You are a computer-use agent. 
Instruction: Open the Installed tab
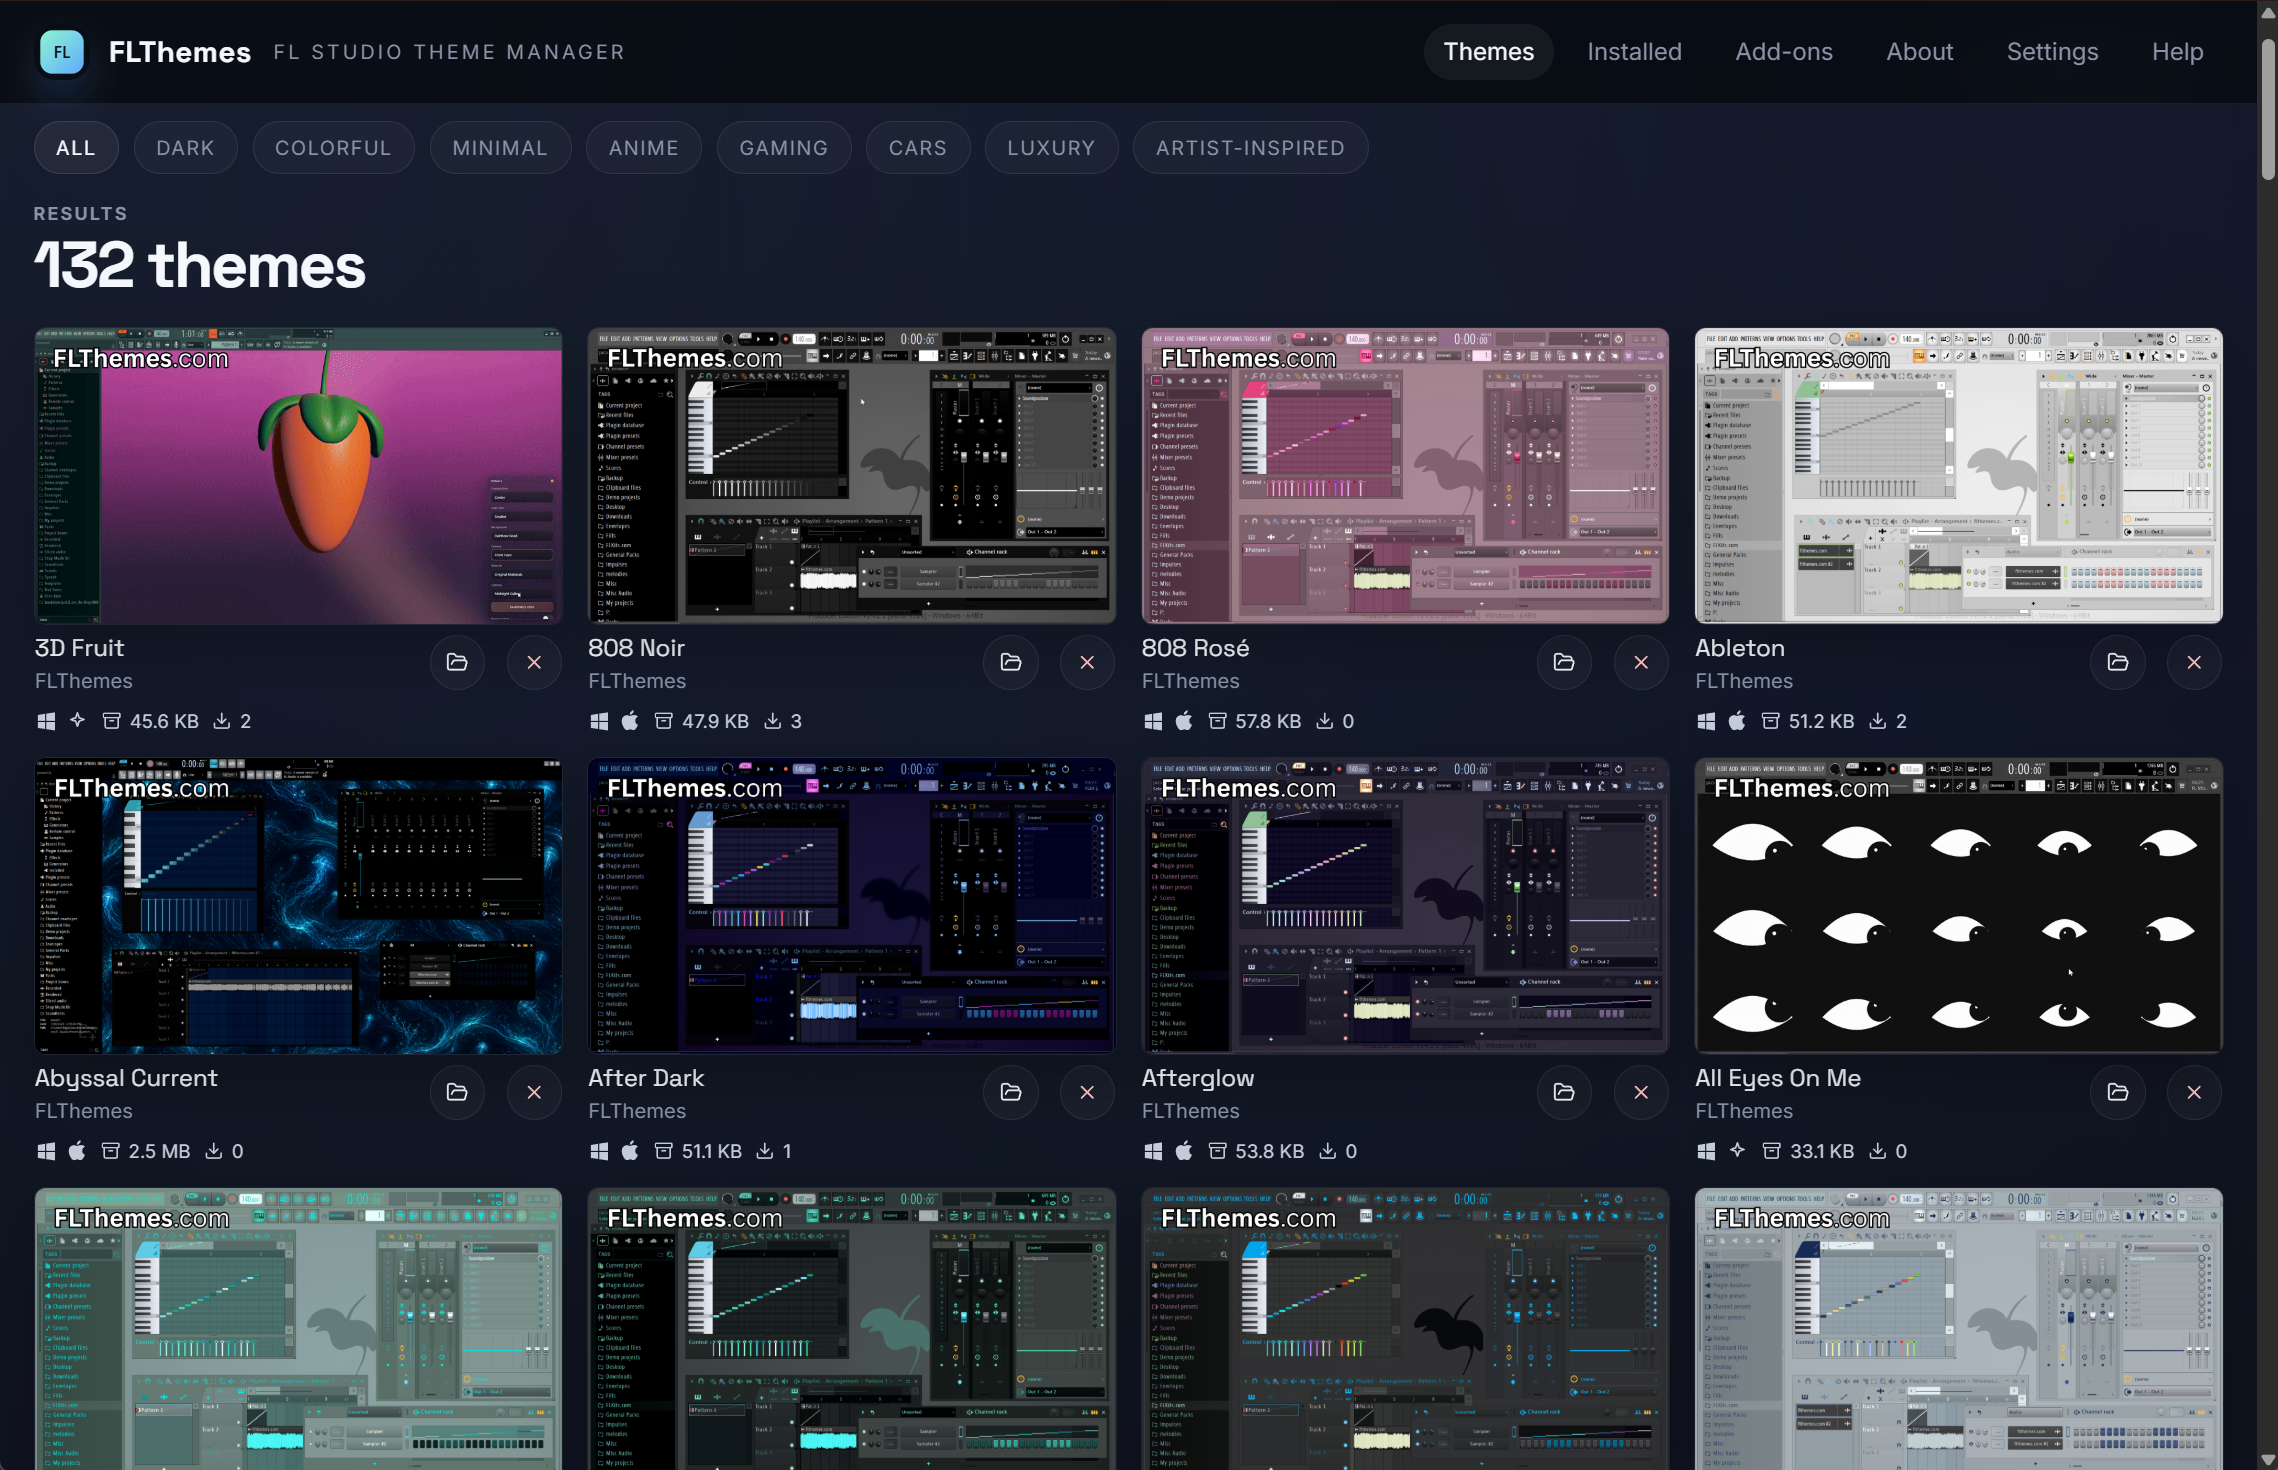1634,52
